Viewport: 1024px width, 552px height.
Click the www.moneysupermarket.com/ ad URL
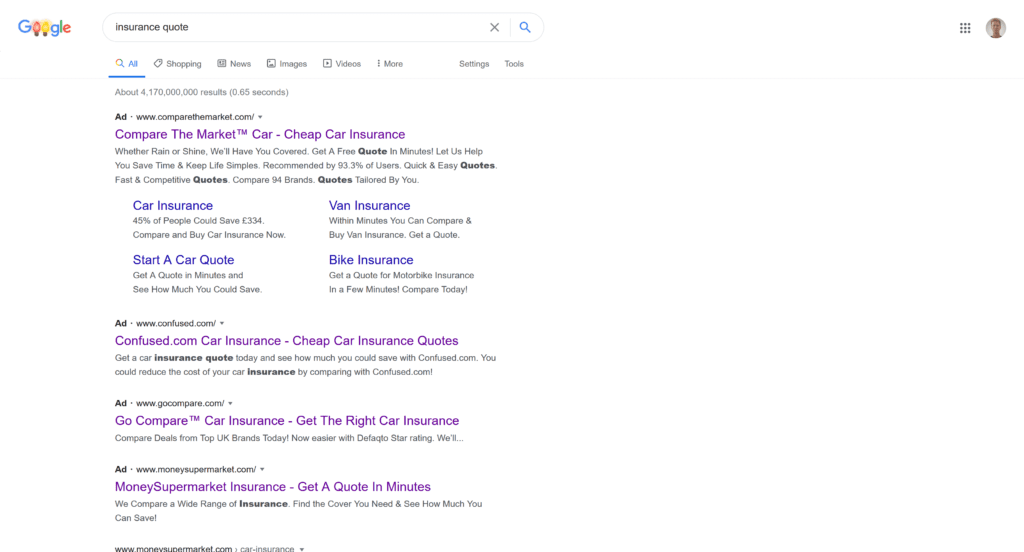(196, 470)
